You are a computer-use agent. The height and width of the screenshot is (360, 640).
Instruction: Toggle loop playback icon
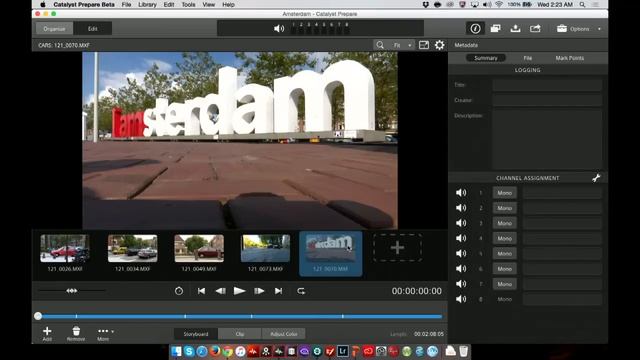[x=301, y=291]
